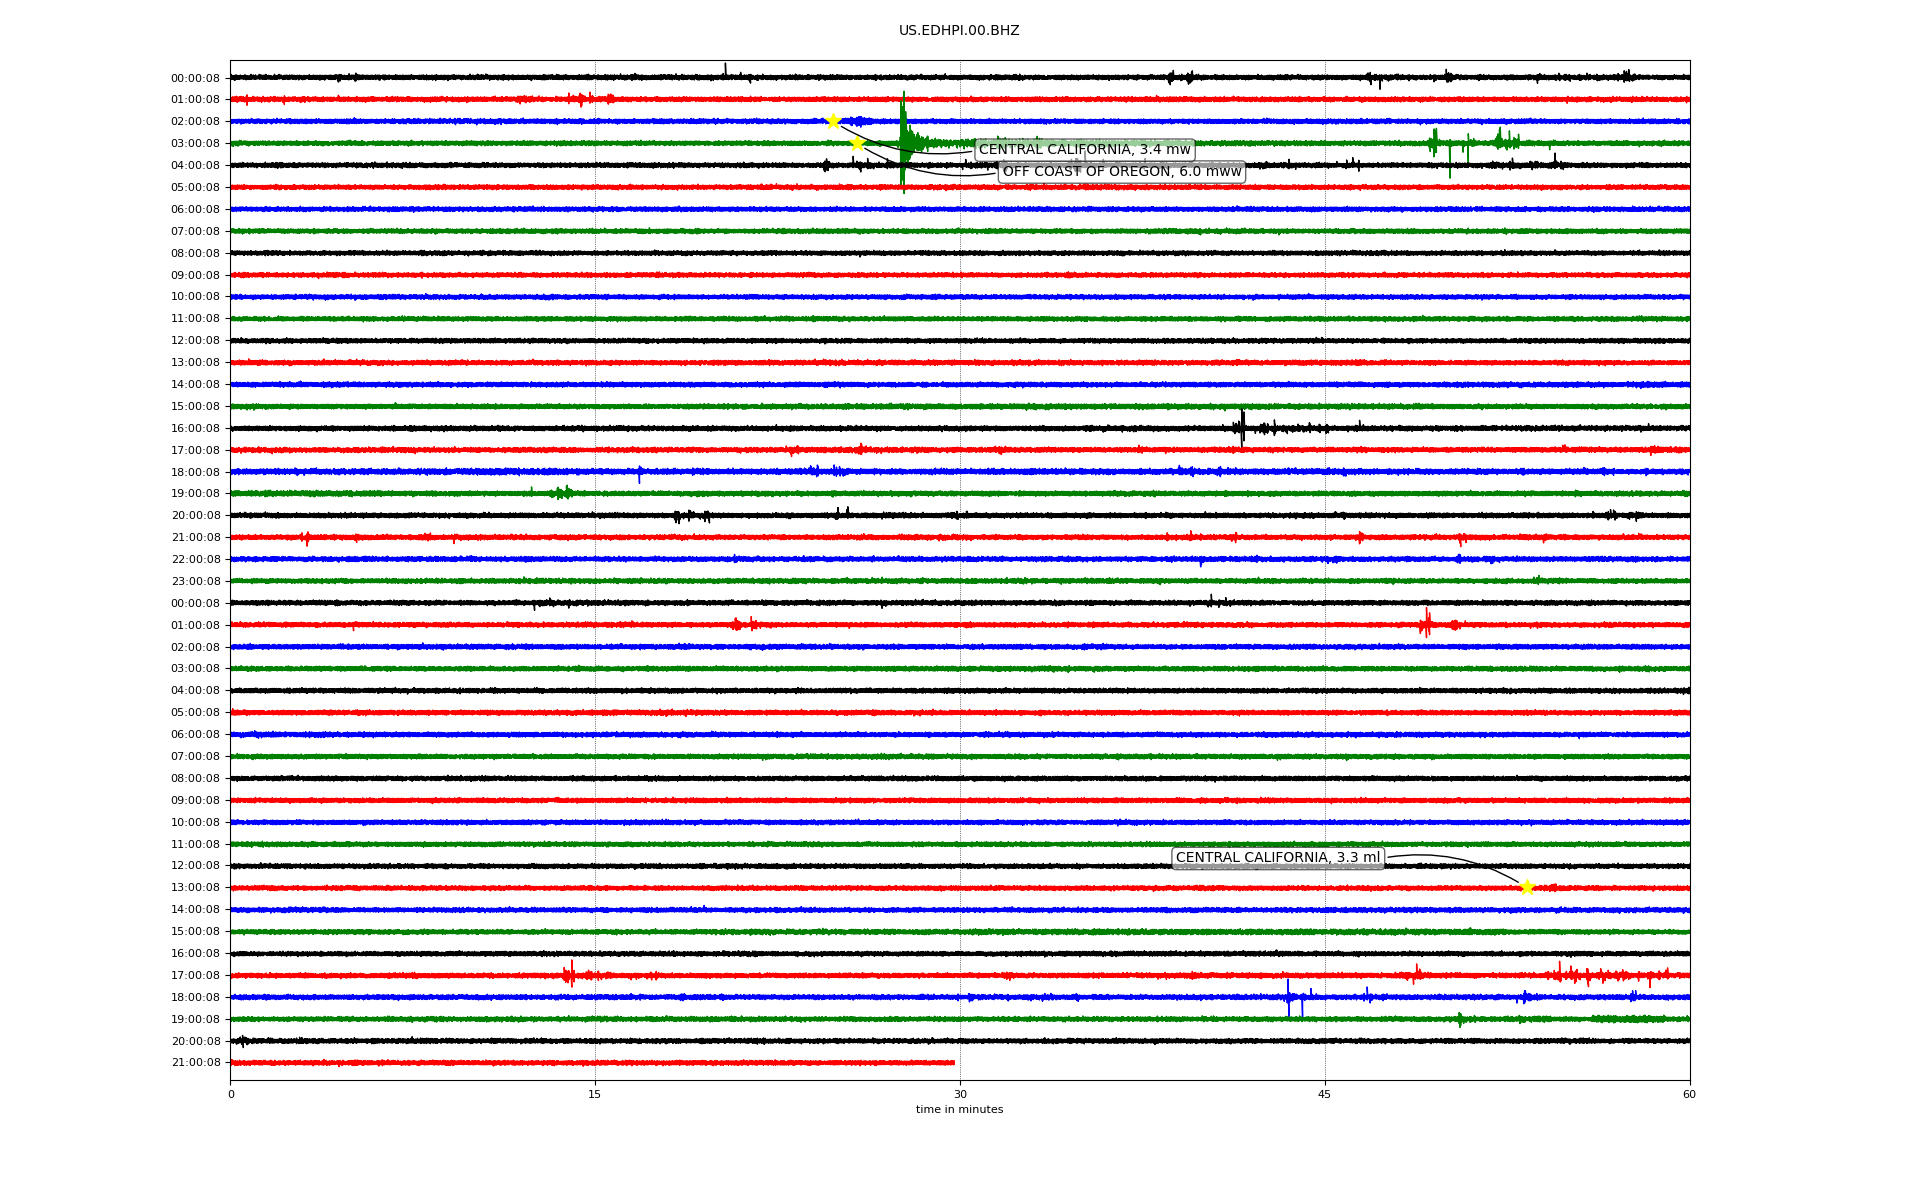This screenshot has width=1920, height=1200.
Task: Click the red signal burst on the lower 17:00:08 trace near minute 14
Action: click(x=569, y=974)
